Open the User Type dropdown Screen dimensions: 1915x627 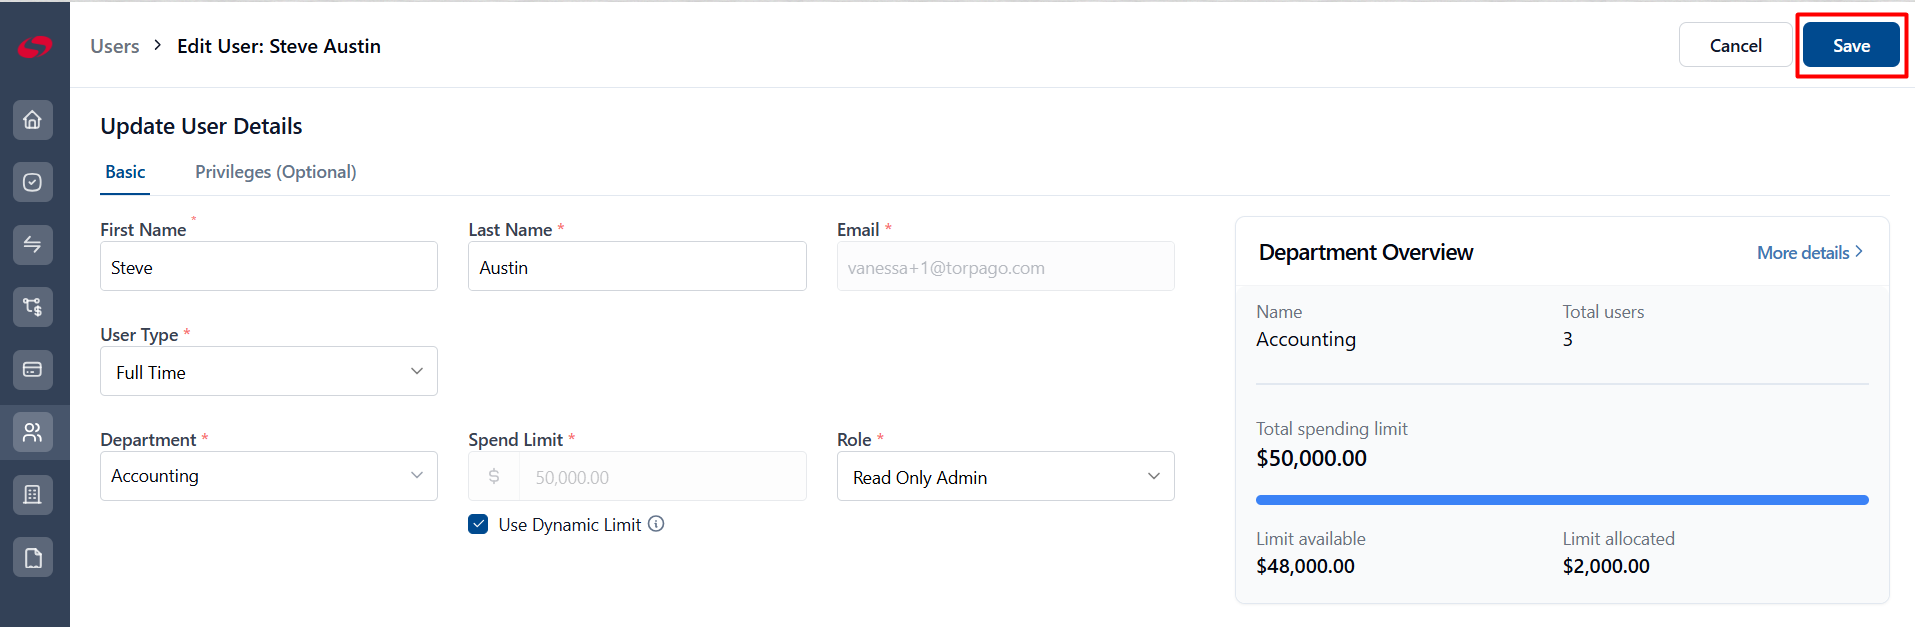tap(269, 371)
